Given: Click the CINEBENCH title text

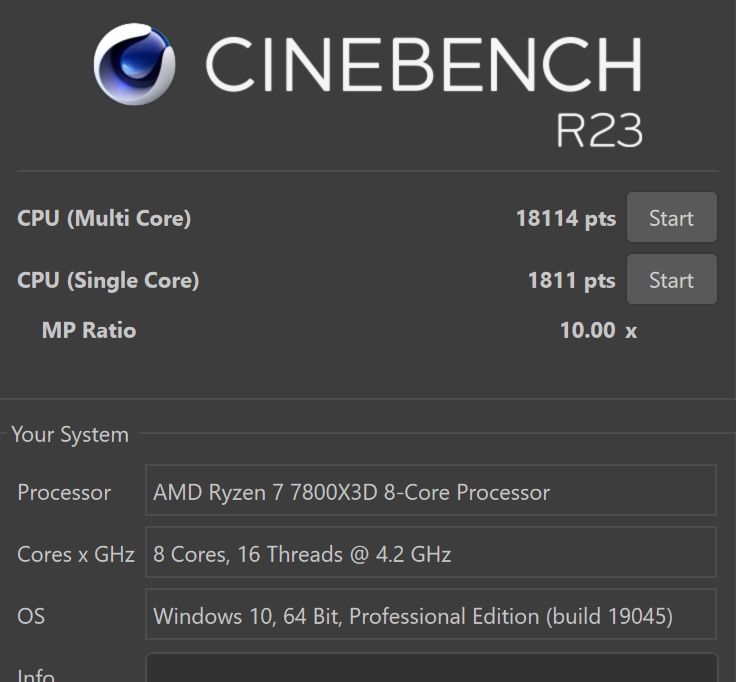Looking at the screenshot, I should (424, 64).
